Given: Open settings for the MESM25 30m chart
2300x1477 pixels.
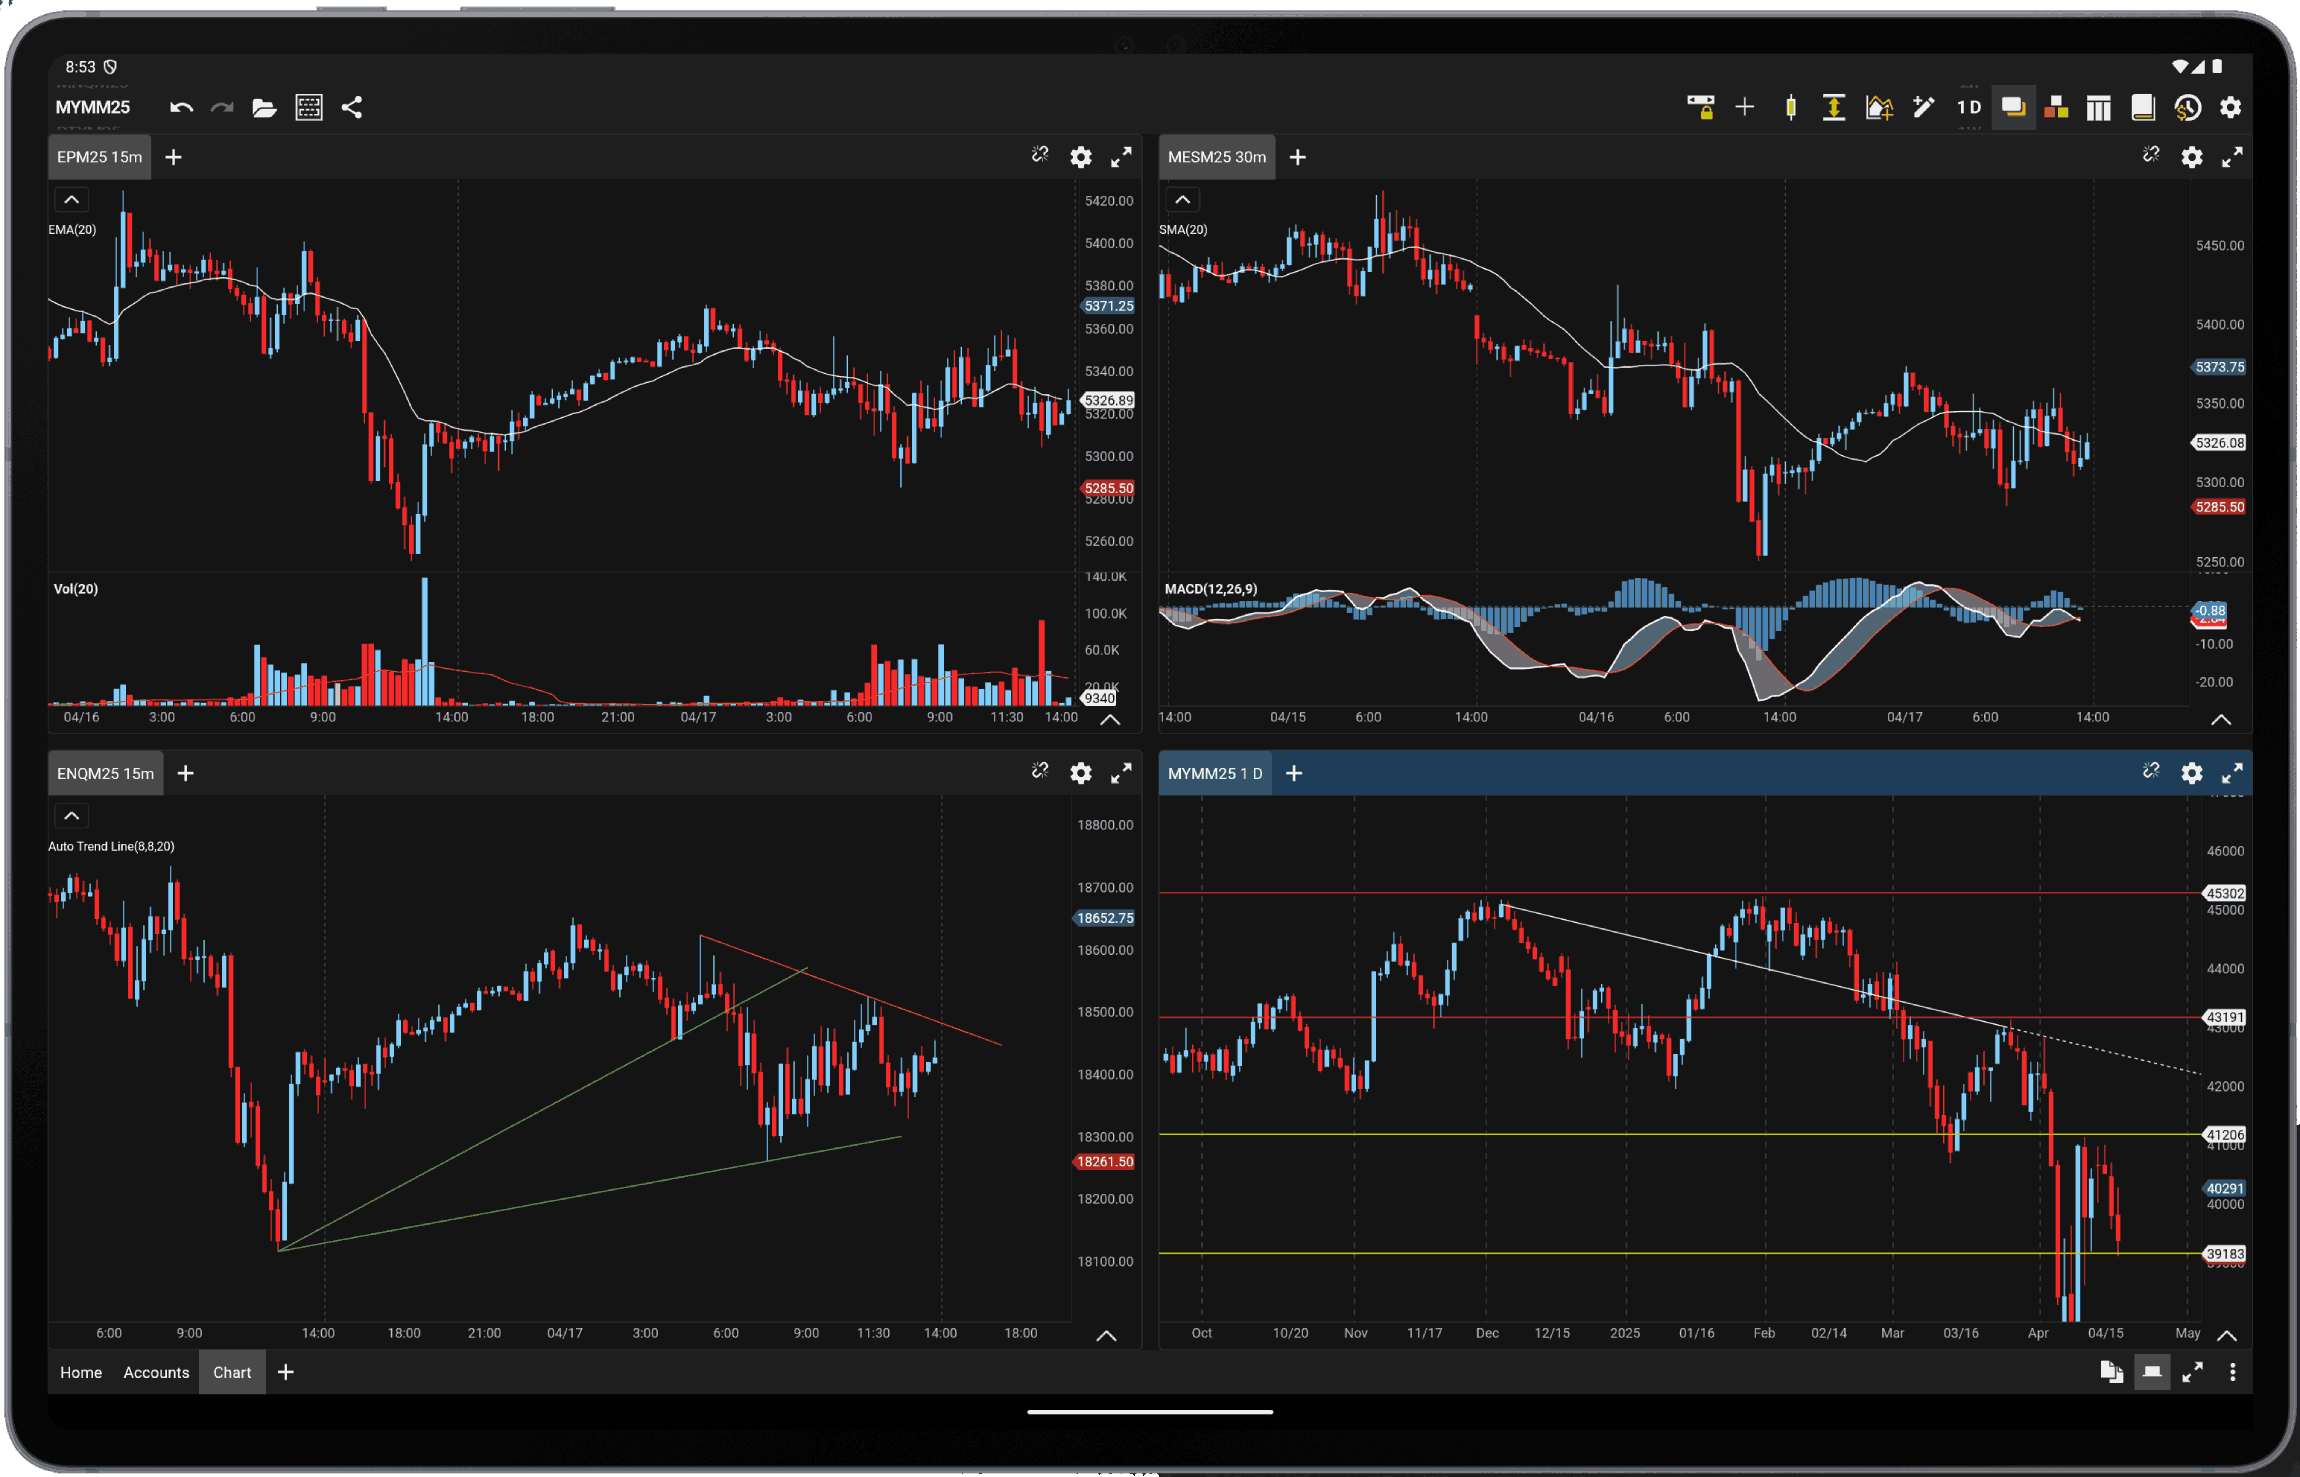Looking at the screenshot, I should point(2192,157).
